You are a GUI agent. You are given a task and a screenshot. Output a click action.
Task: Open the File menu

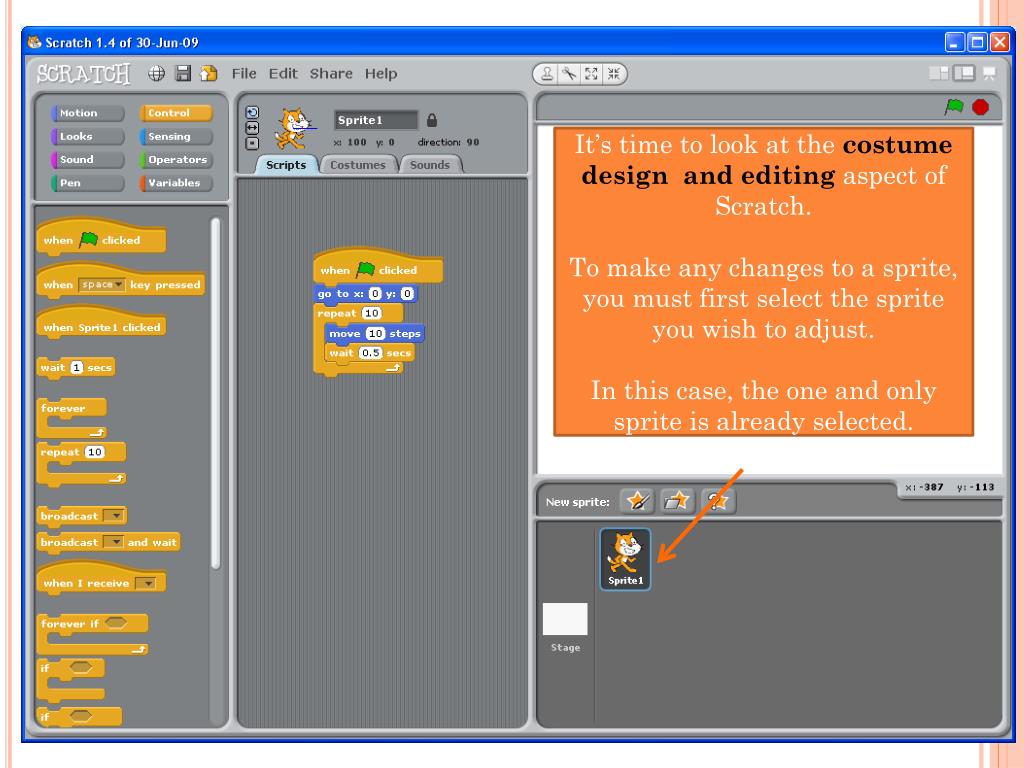tap(244, 74)
